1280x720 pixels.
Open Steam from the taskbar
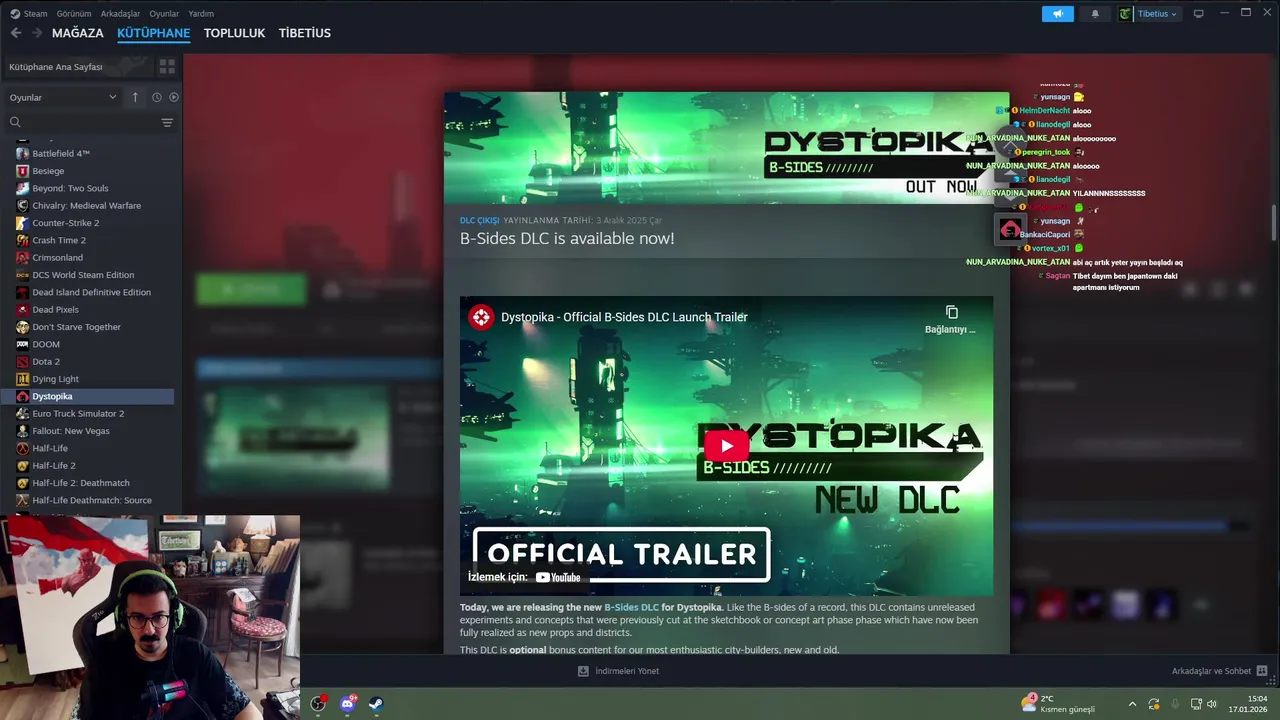pyautogui.click(x=376, y=703)
